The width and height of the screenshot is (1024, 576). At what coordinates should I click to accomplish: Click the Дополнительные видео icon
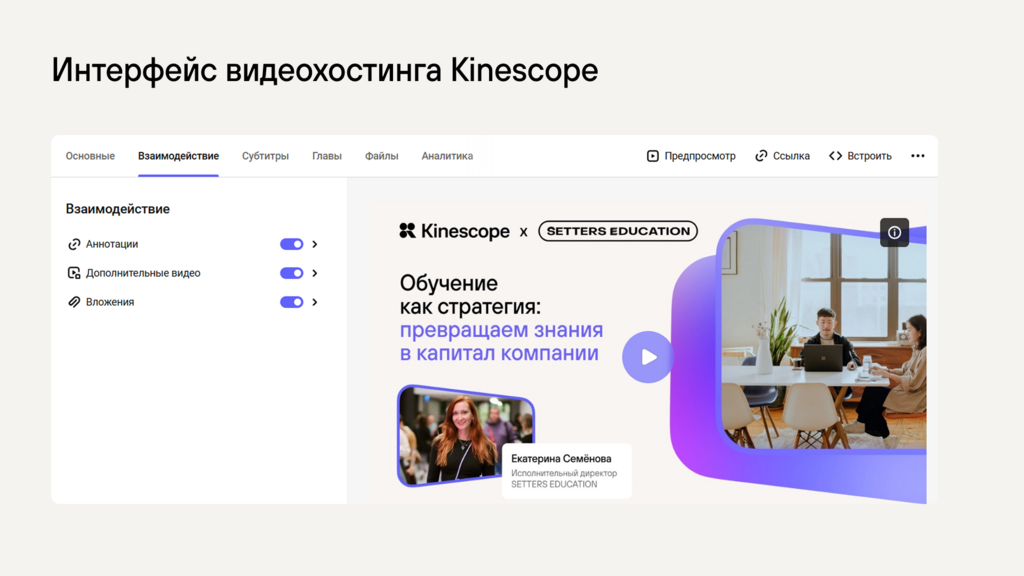74,273
